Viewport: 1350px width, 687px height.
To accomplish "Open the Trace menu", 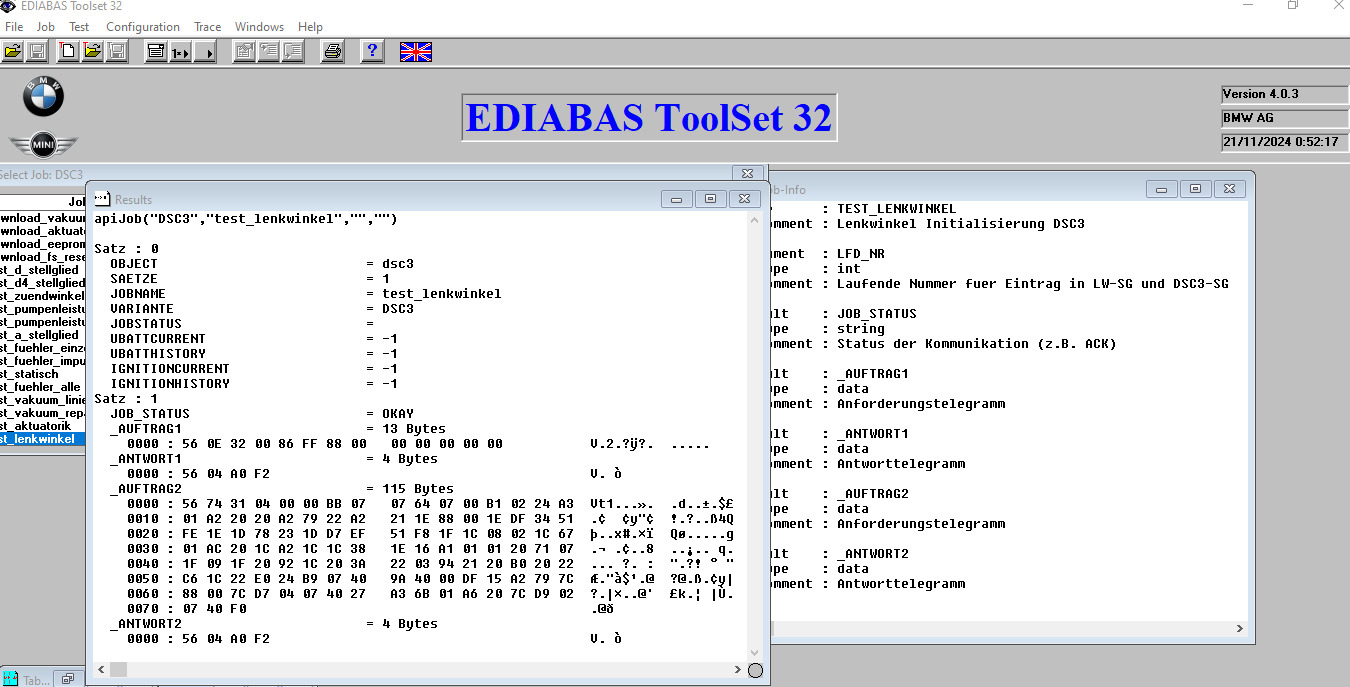I will pyautogui.click(x=207, y=27).
